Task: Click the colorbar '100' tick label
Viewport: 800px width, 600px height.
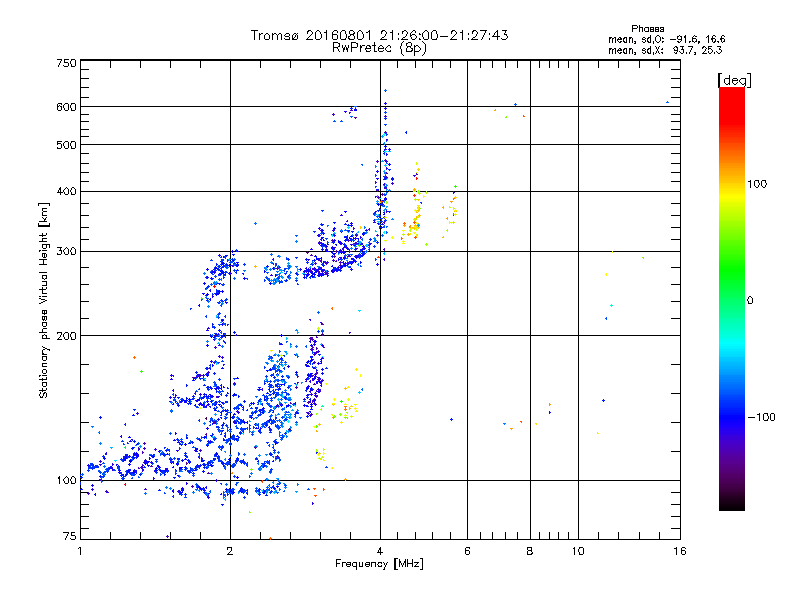Action: pos(757,184)
